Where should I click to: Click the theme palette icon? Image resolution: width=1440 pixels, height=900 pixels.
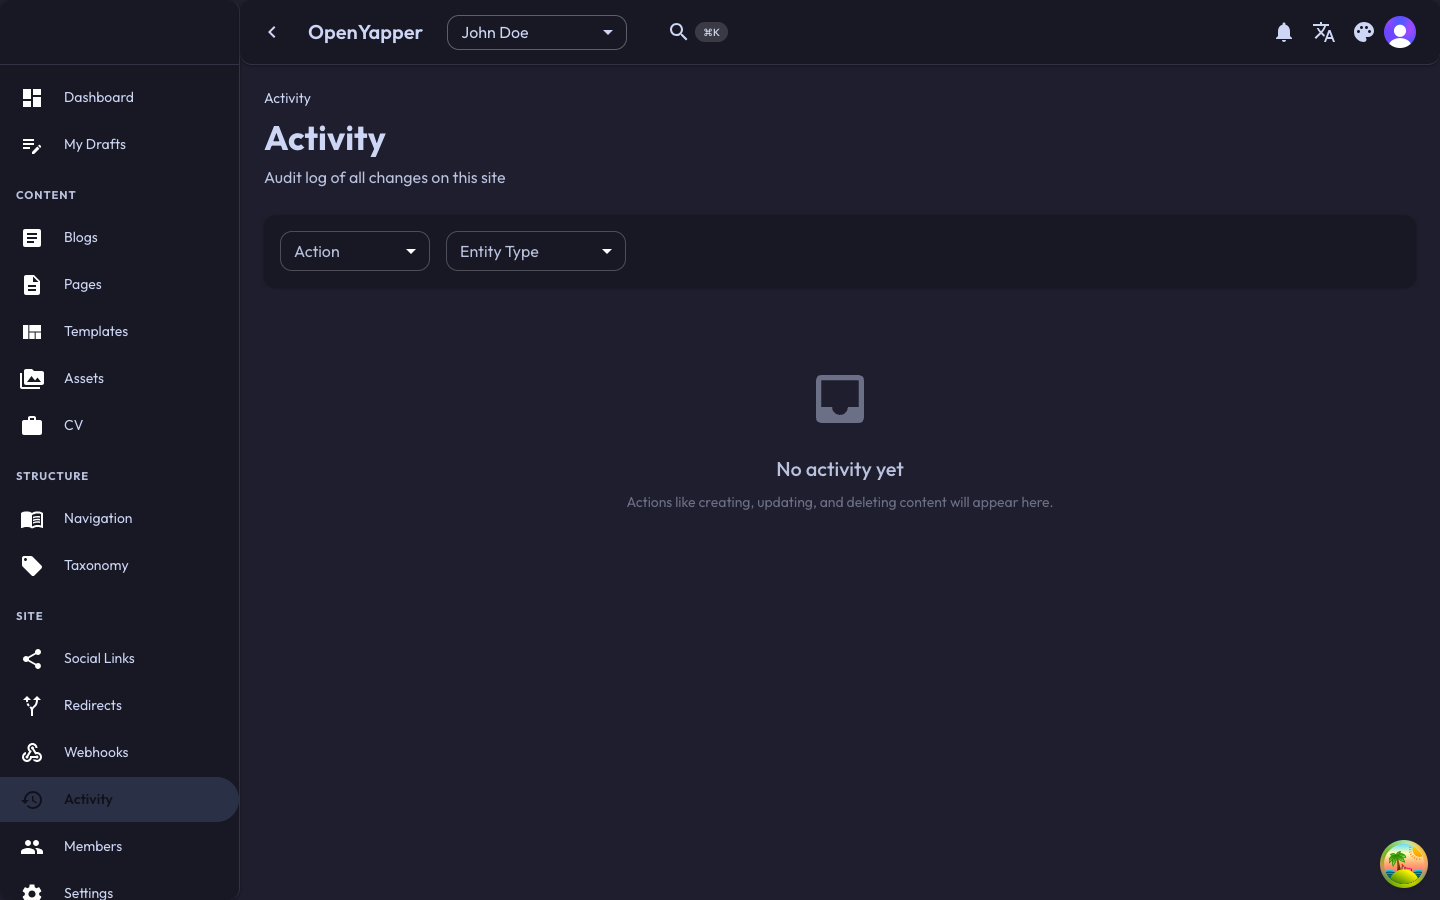click(1364, 32)
